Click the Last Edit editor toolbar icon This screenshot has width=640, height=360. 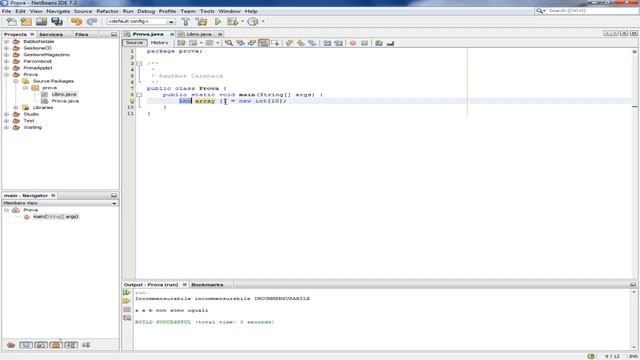pos(181,43)
